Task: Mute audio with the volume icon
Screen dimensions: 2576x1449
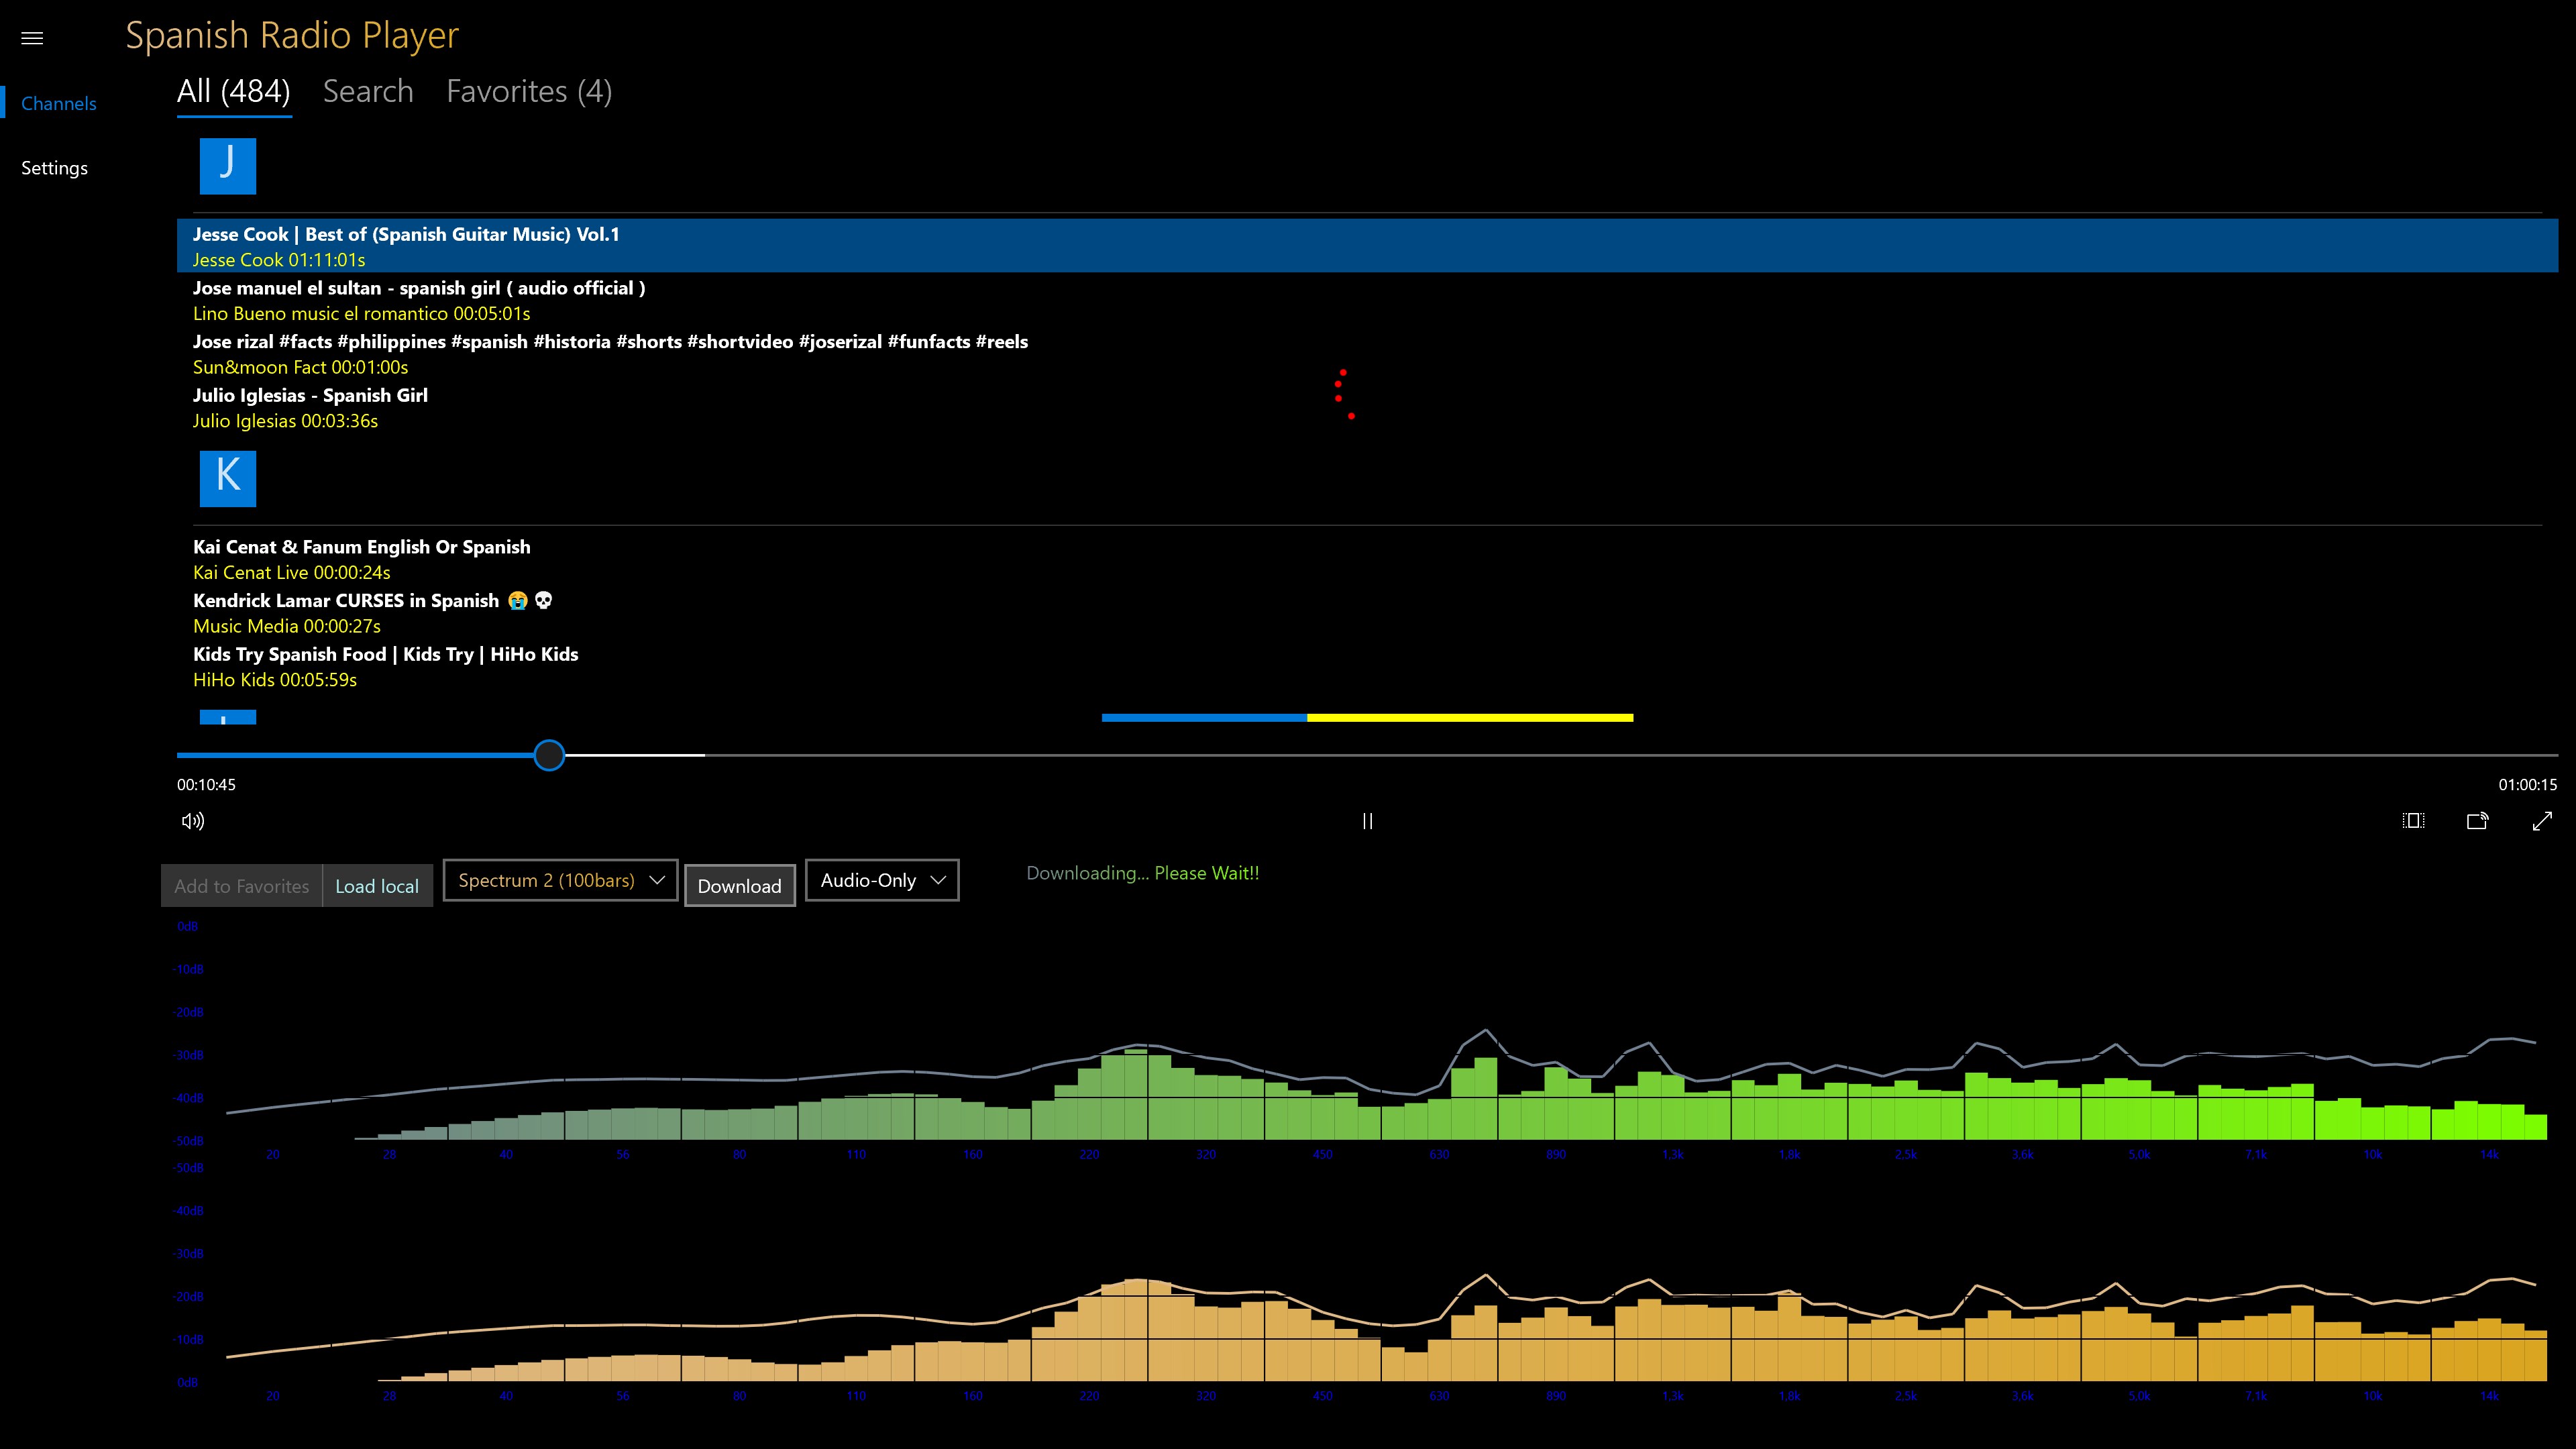Action: click(x=193, y=821)
